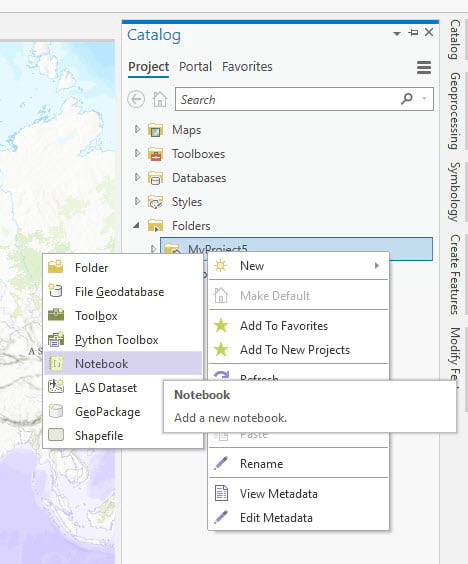The width and height of the screenshot is (468, 564).
Task: Choose the File Geodatabase icon
Action: [x=56, y=291]
